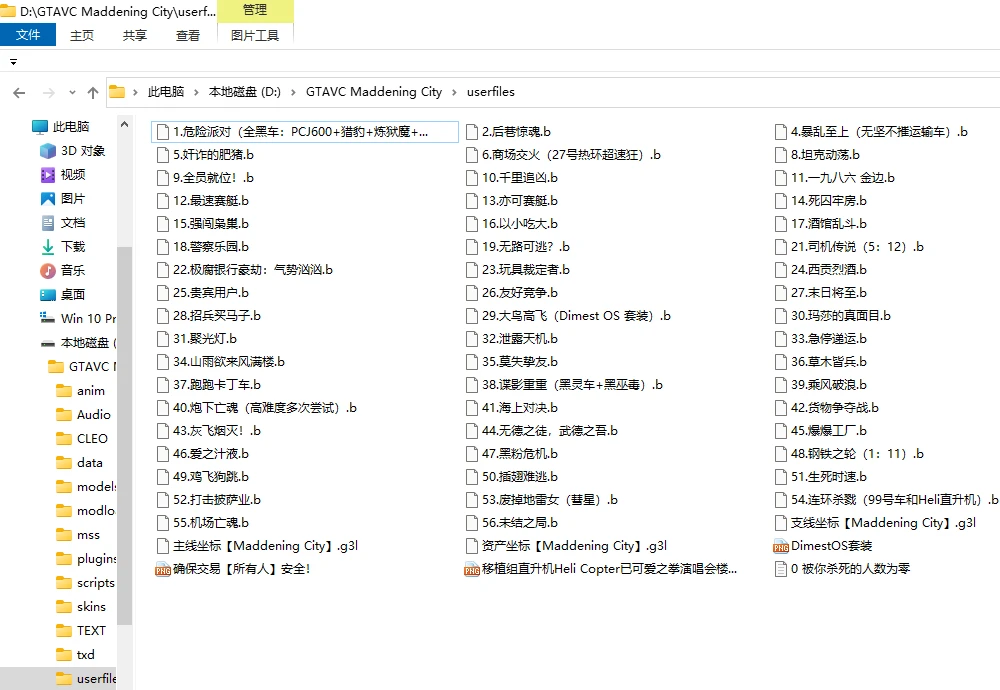Open the 图片工具 tab
Image resolution: width=1000 pixels, height=690 pixels.
255,35
